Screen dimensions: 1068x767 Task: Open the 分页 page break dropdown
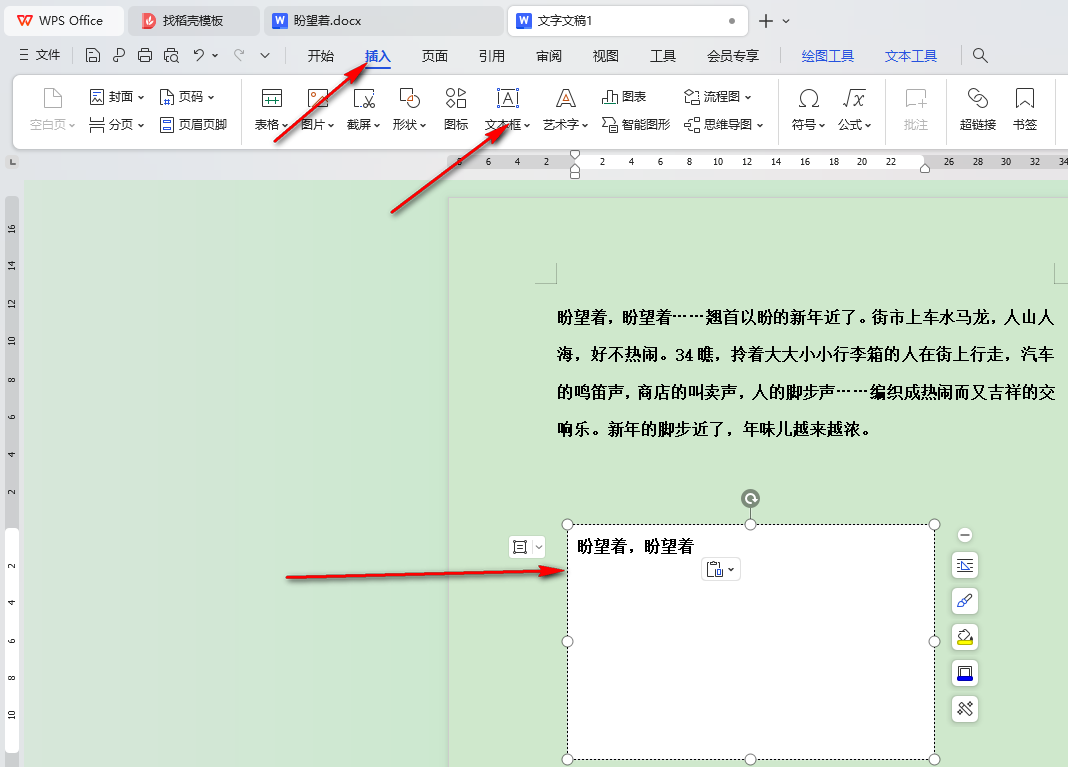coord(117,125)
